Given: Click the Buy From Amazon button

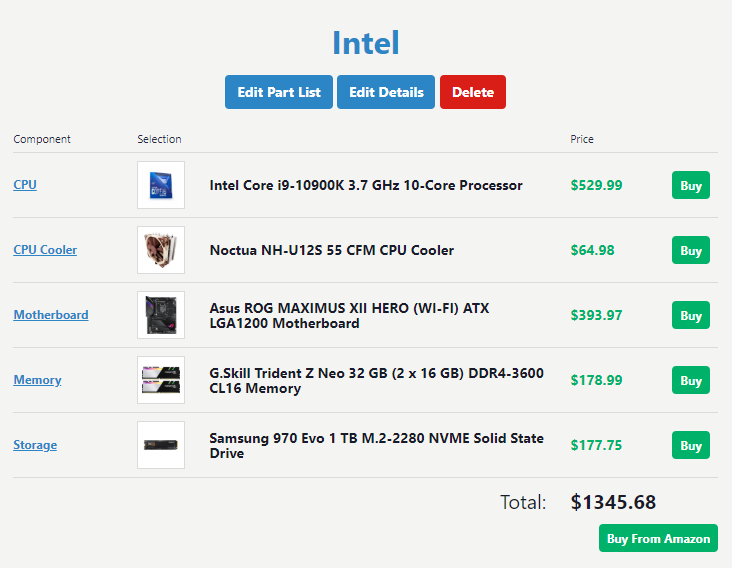Looking at the screenshot, I should [658, 538].
